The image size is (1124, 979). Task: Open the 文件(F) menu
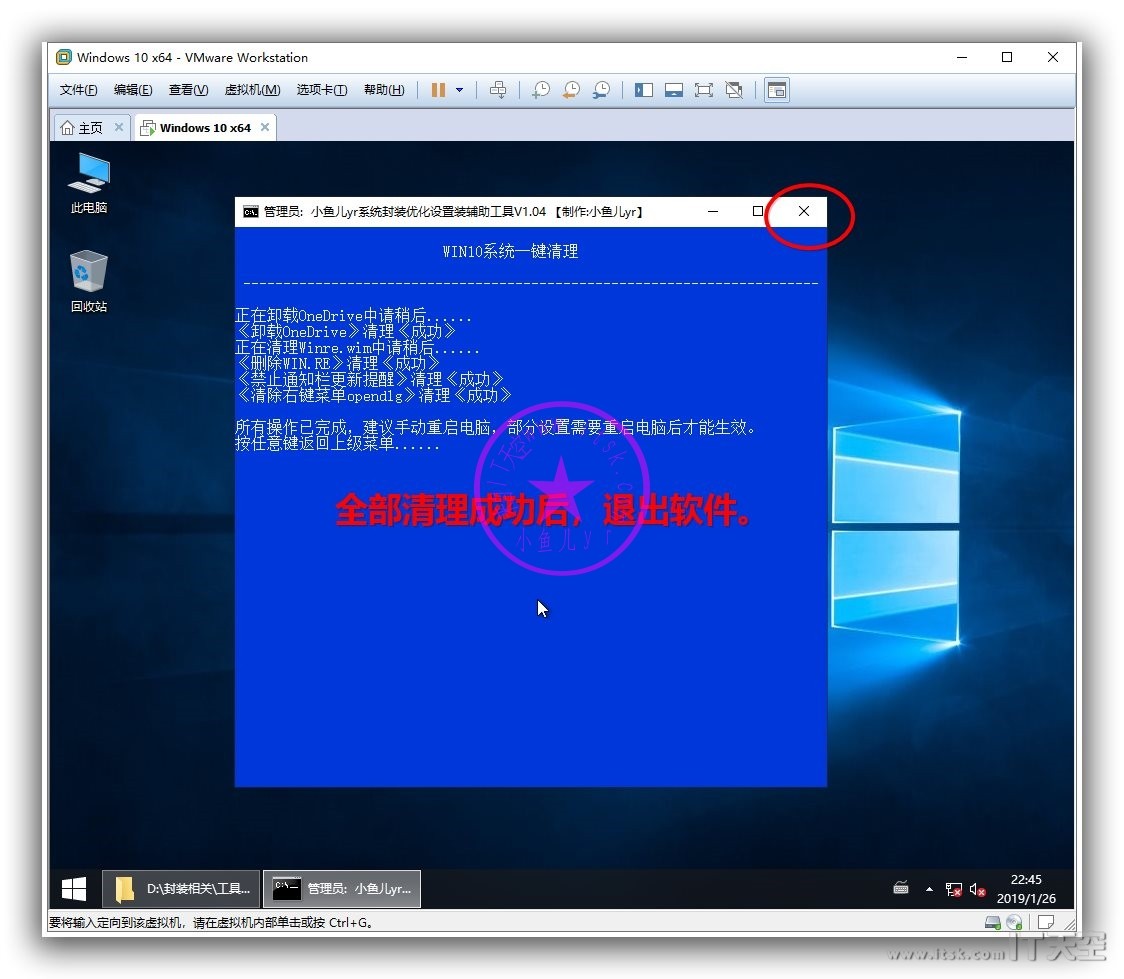79,90
